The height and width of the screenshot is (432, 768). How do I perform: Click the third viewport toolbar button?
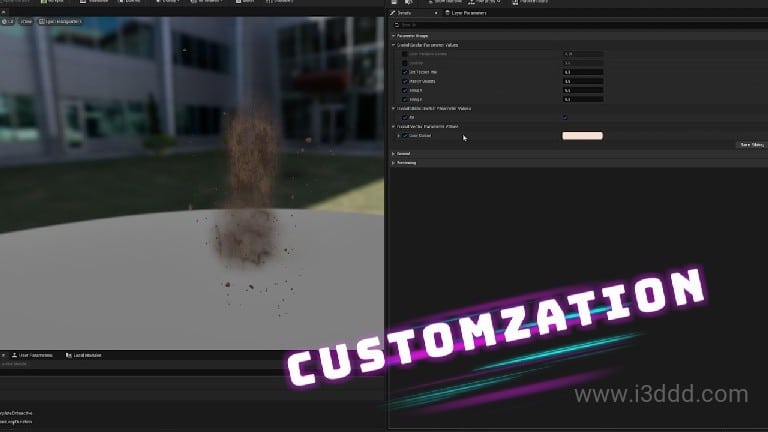coord(60,22)
